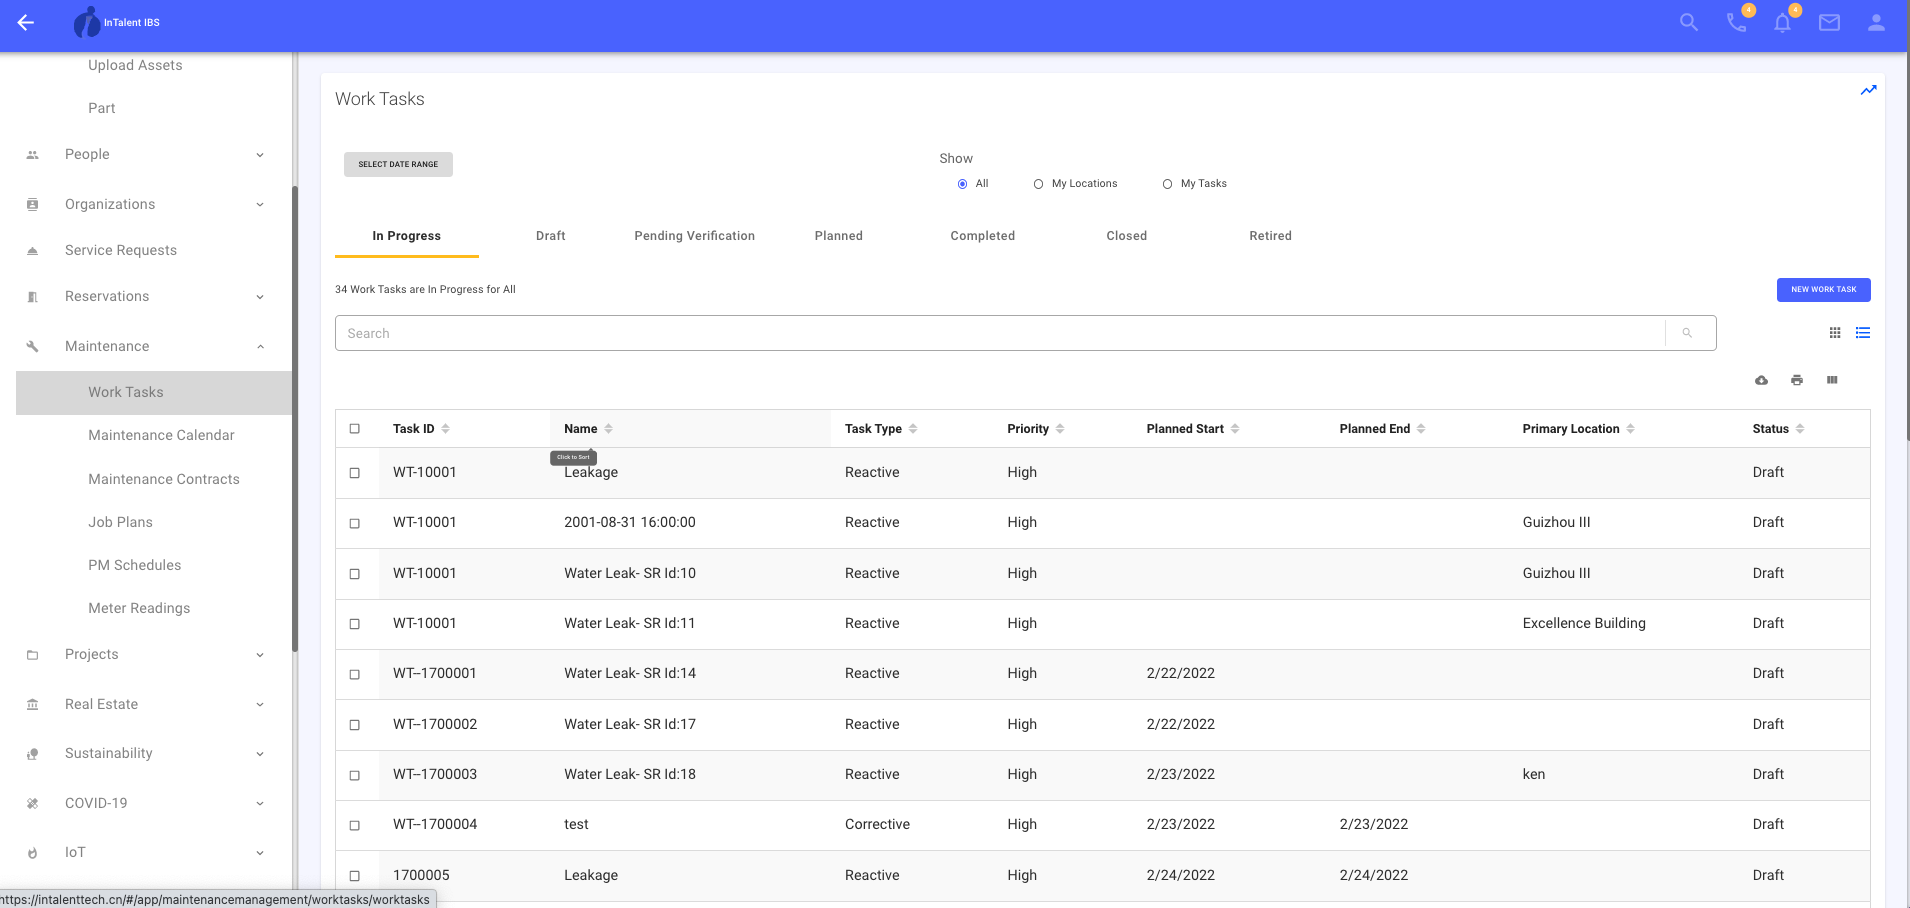Viewport: 1910px width, 908px height.
Task: Click the Excellence Building location cell
Action: click(x=1584, y=623)
